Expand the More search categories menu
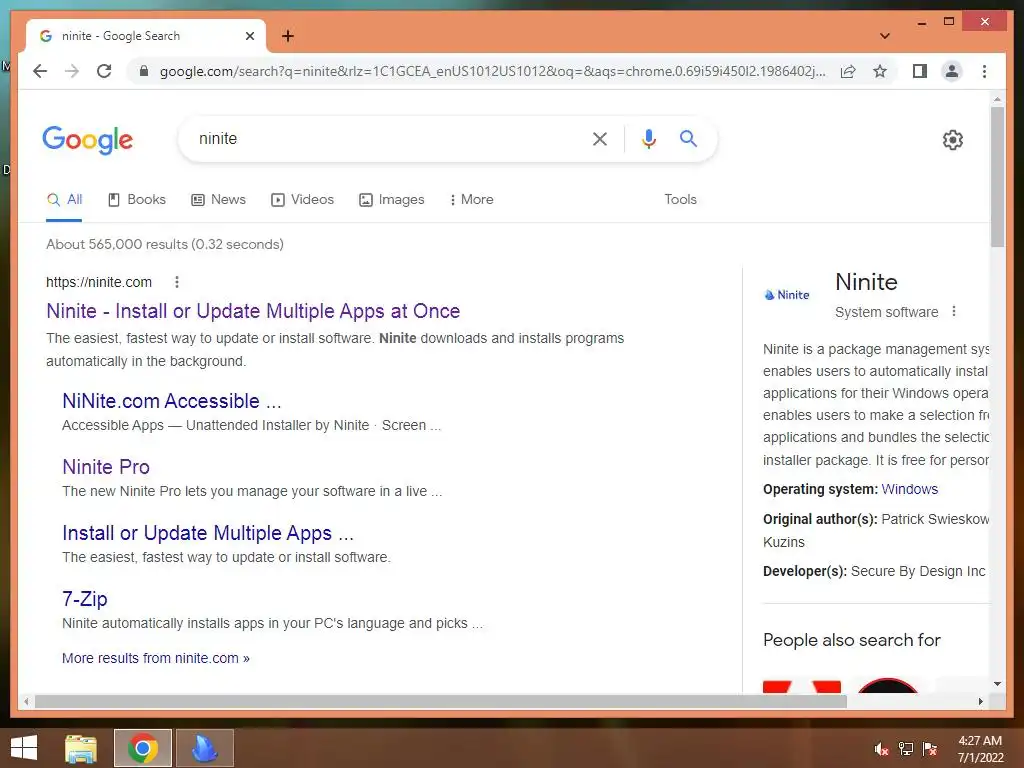 [x=472, y=200]
